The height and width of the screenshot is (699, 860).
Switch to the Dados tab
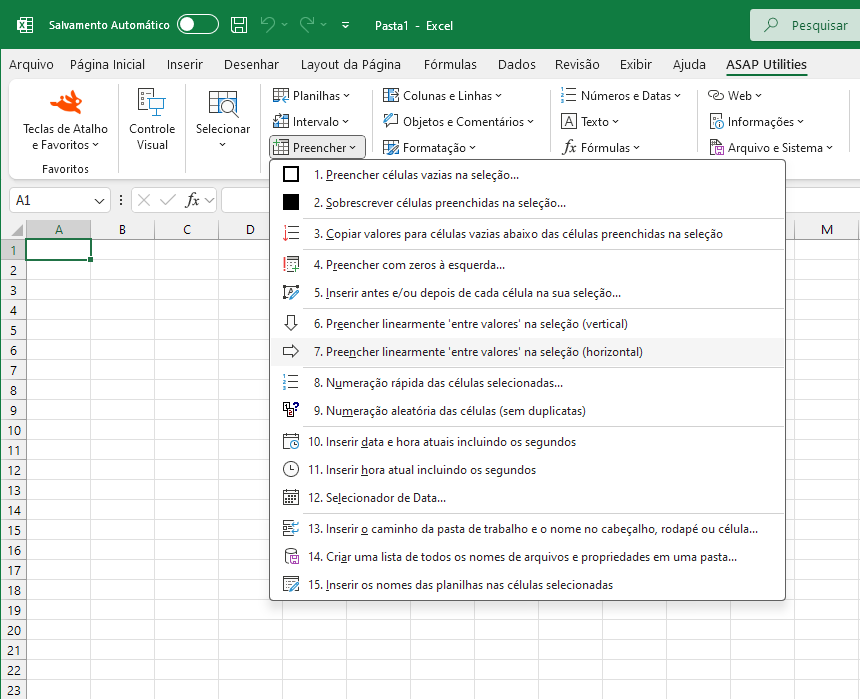[517, 65]
